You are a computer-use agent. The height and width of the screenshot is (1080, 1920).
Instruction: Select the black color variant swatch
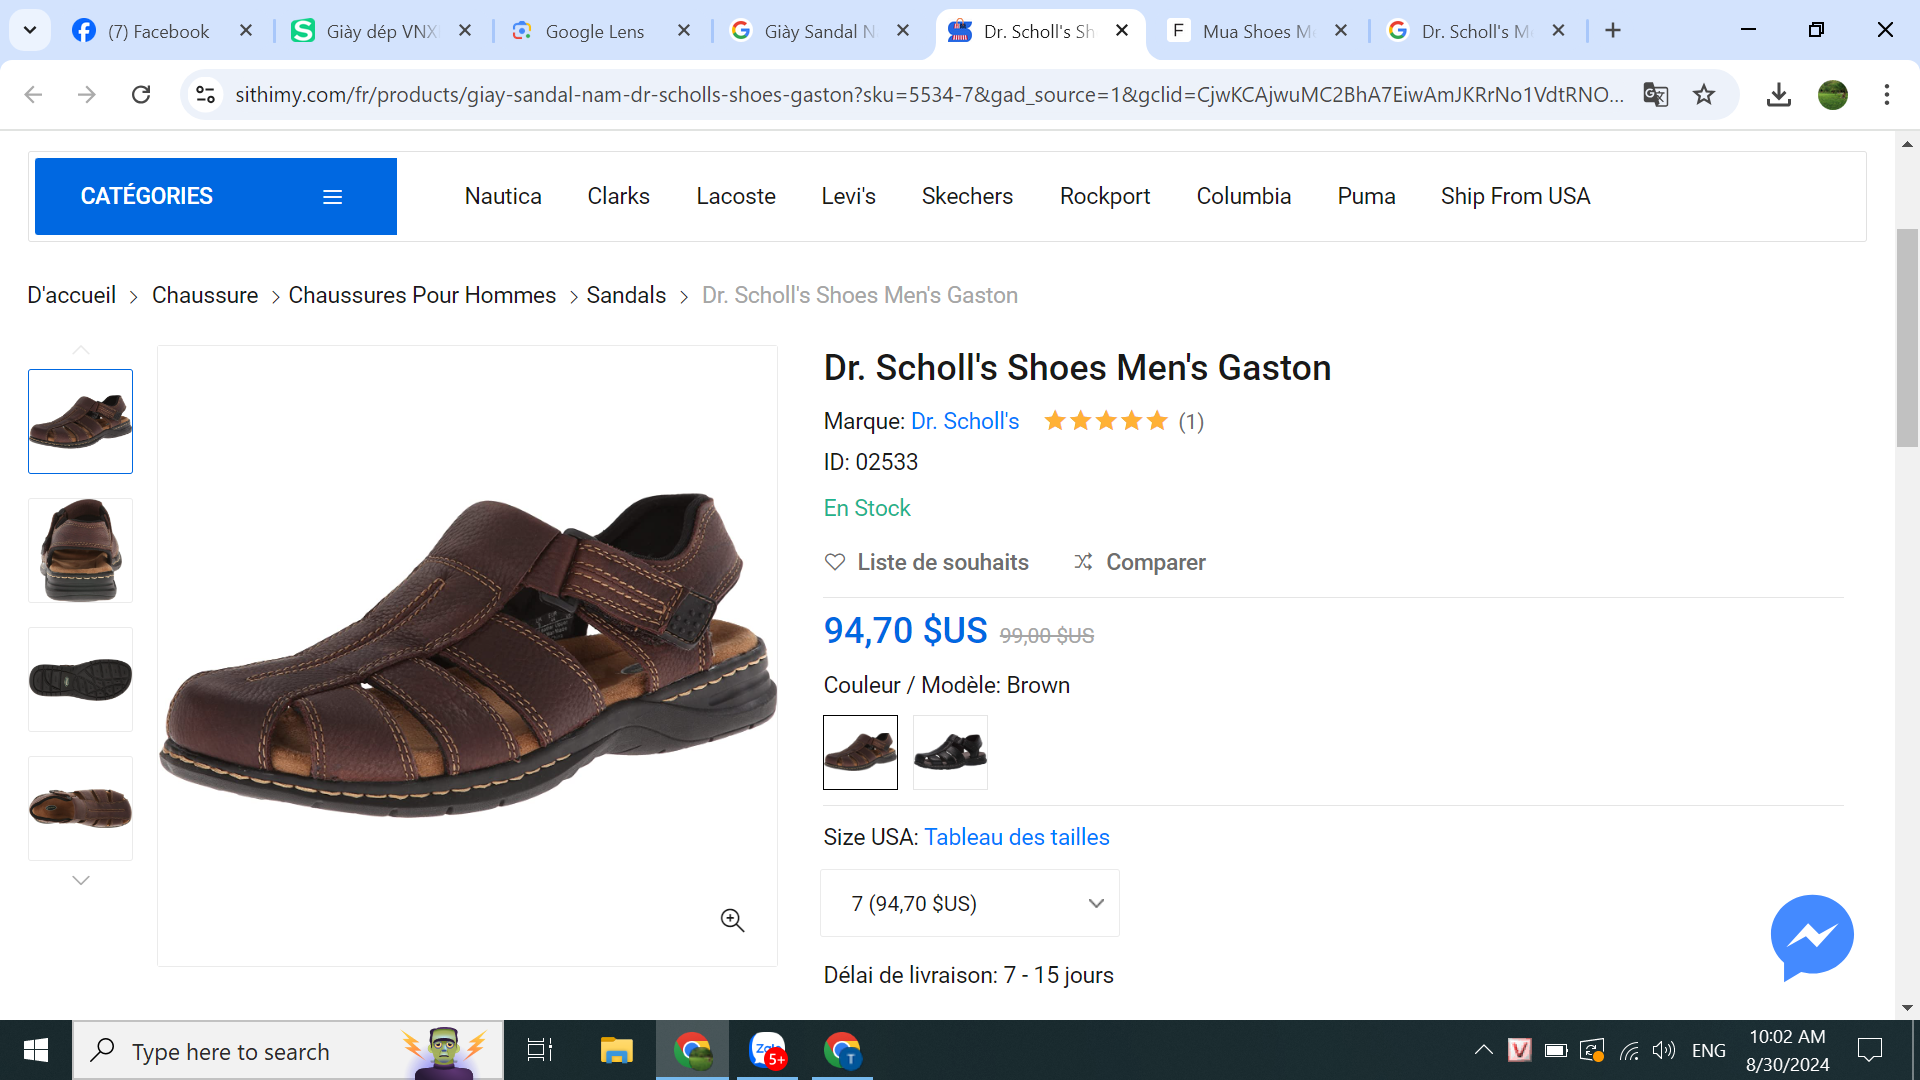coord(950,752)
